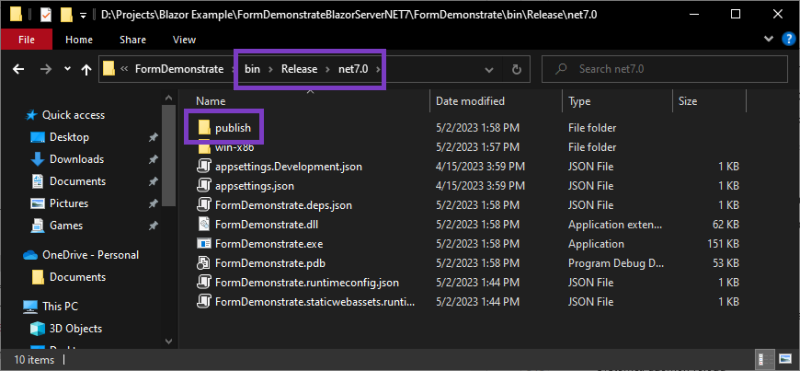This screenshot has width=800, height=371.
Task: Click the net7.0 breadcrumb segment
Action: [x=353, y=69]
